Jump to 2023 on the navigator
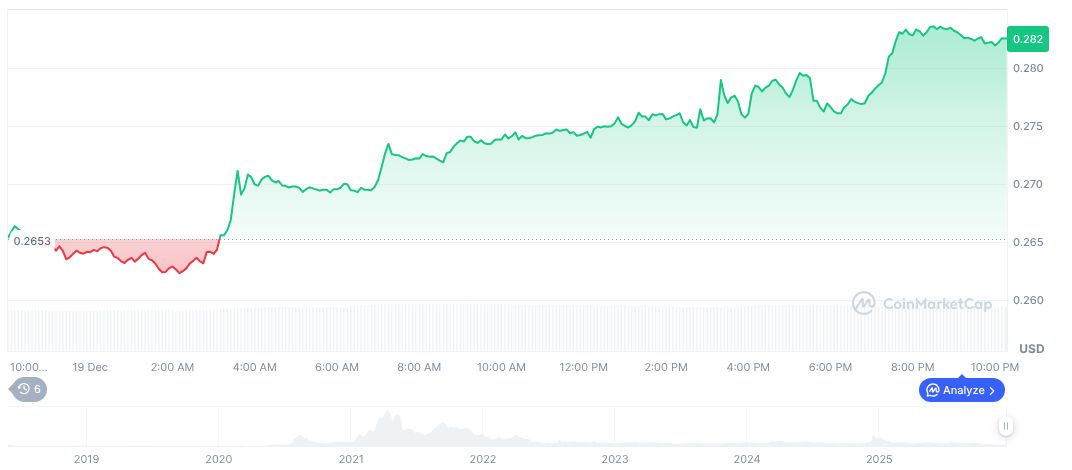The image size is (1072, 470). [x=615, y=459]
